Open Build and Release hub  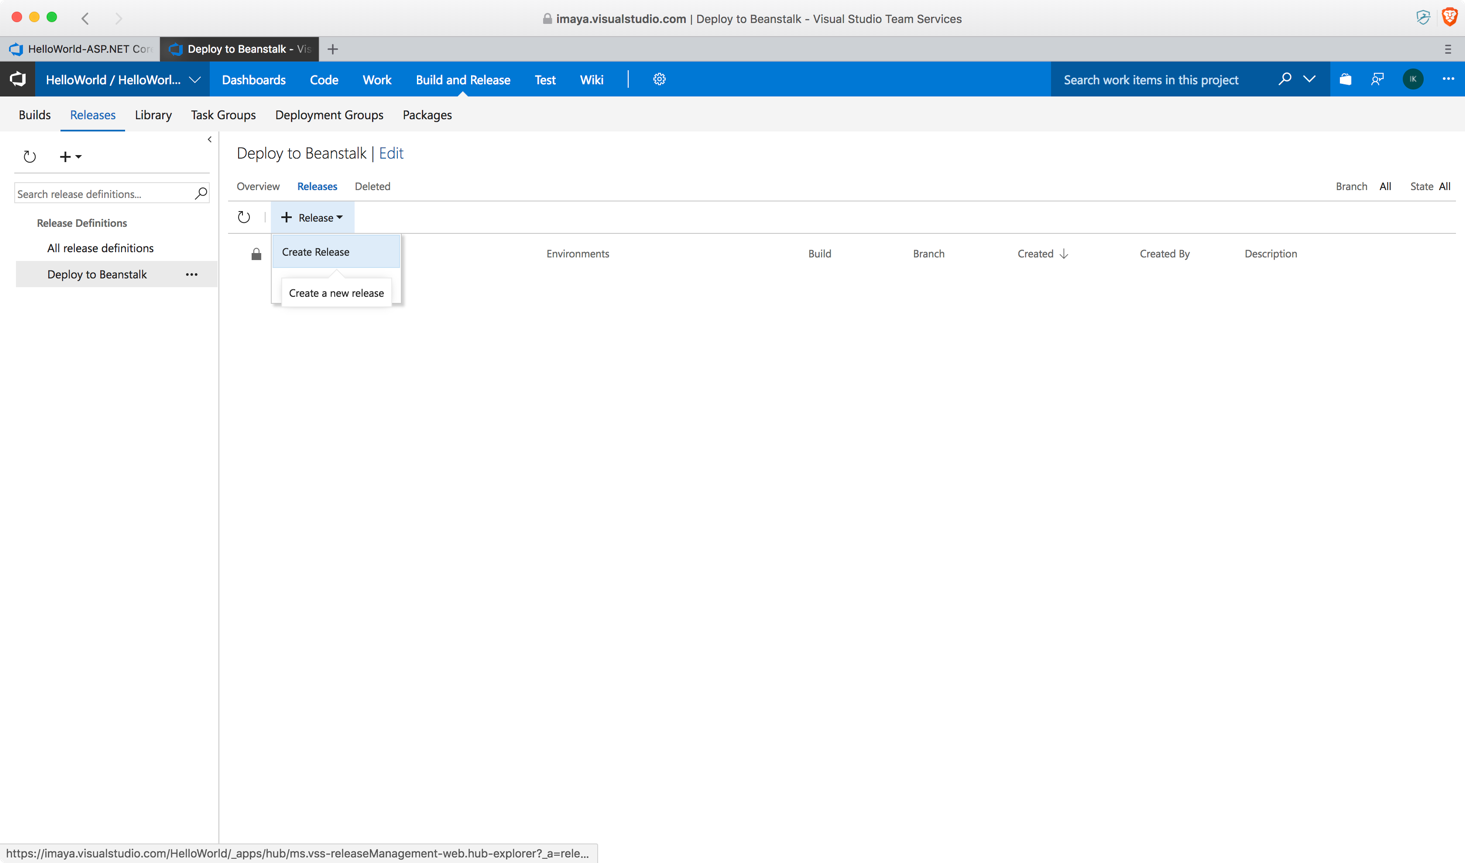coord(463,80)
